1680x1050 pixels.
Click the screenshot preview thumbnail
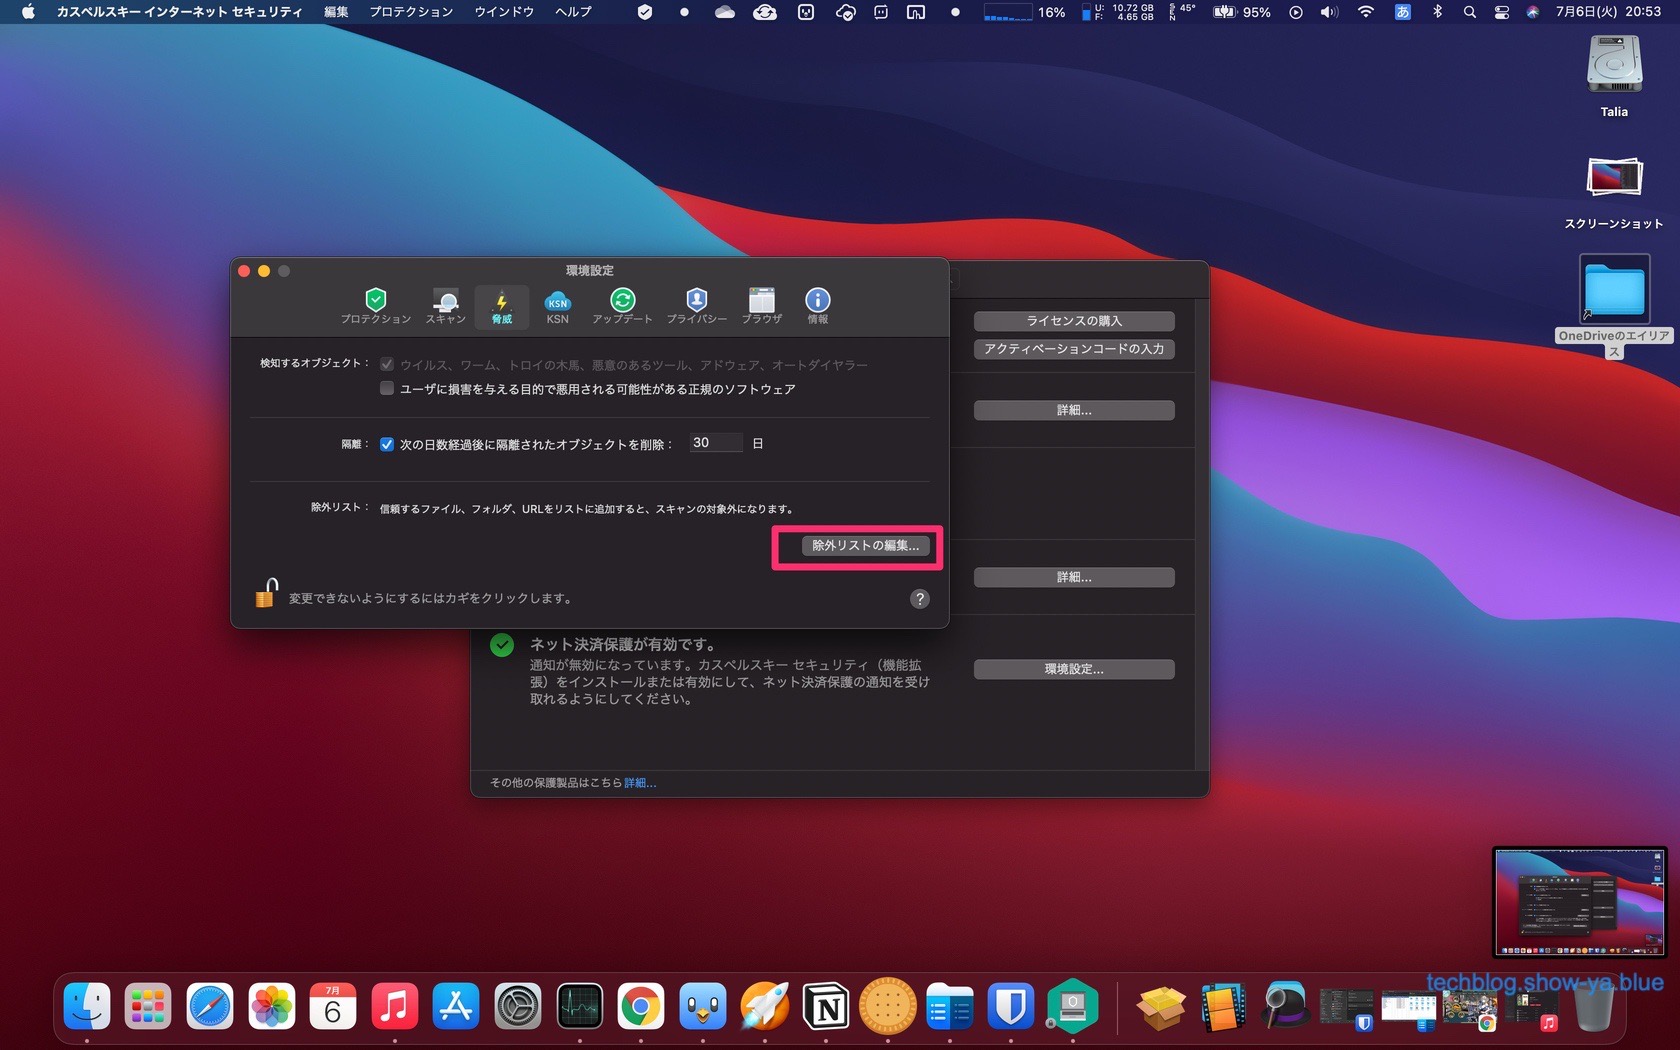pyautogui.click(x=1578, y=902)
